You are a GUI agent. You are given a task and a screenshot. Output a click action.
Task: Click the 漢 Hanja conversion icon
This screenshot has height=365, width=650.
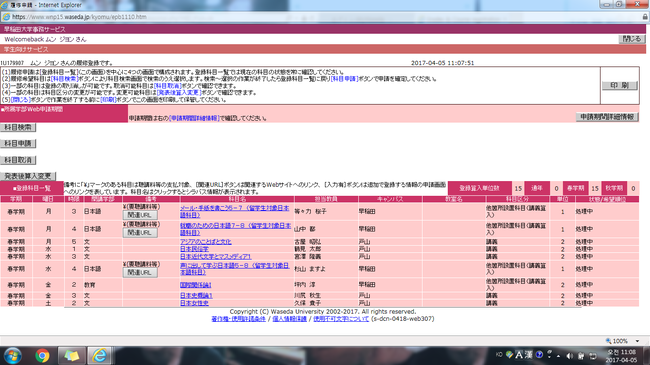[528, 355]
